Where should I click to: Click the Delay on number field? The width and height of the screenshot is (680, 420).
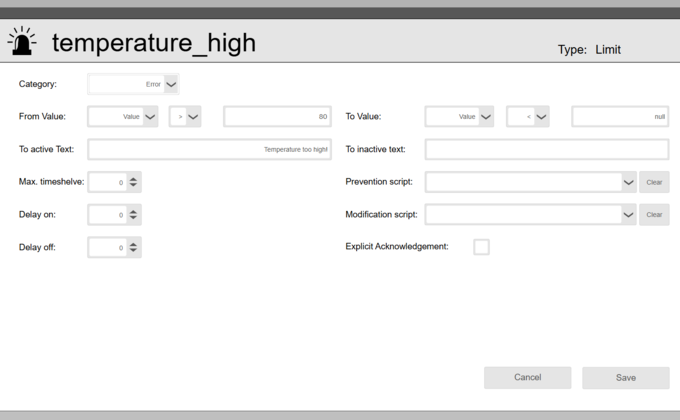click(x=108, y=215)
